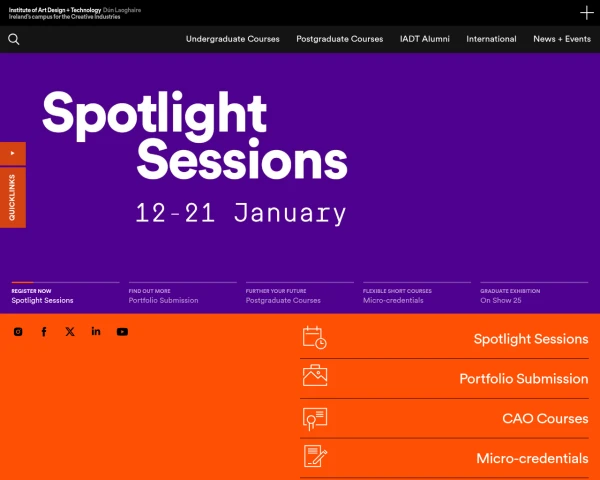
Task: Click the certificate icon beside CAO Courses
Action: pyautogui.click(x=315, y=417)
